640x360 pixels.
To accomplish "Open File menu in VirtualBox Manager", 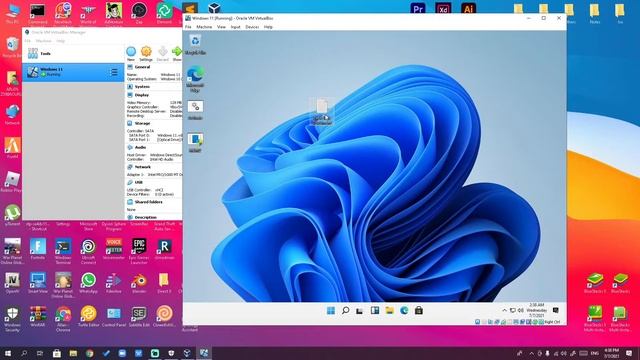I will [x=28, y=41].
